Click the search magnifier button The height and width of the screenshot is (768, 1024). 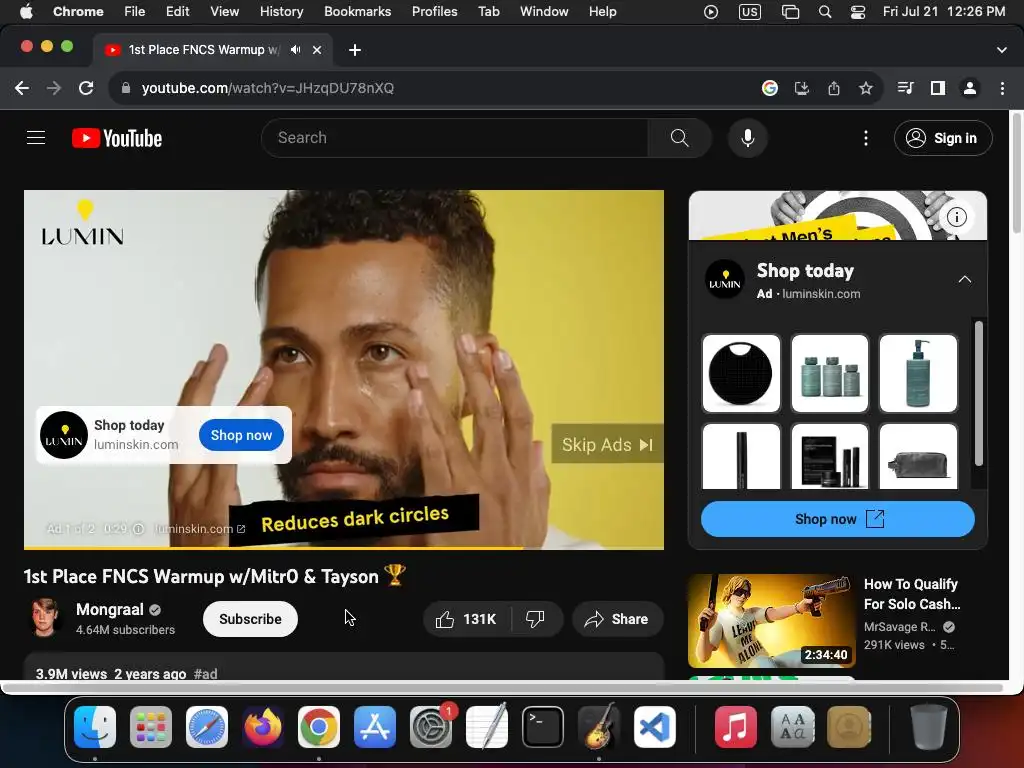[679, 138]
